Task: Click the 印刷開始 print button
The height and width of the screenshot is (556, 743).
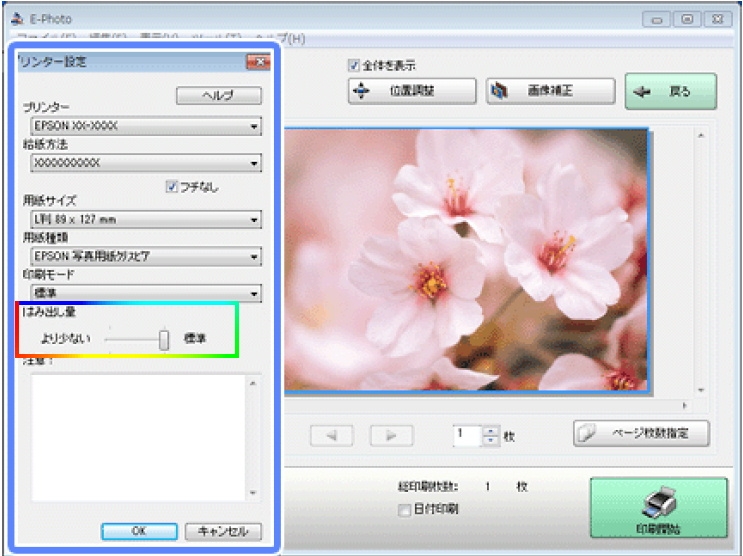Action: coord(659,508)
